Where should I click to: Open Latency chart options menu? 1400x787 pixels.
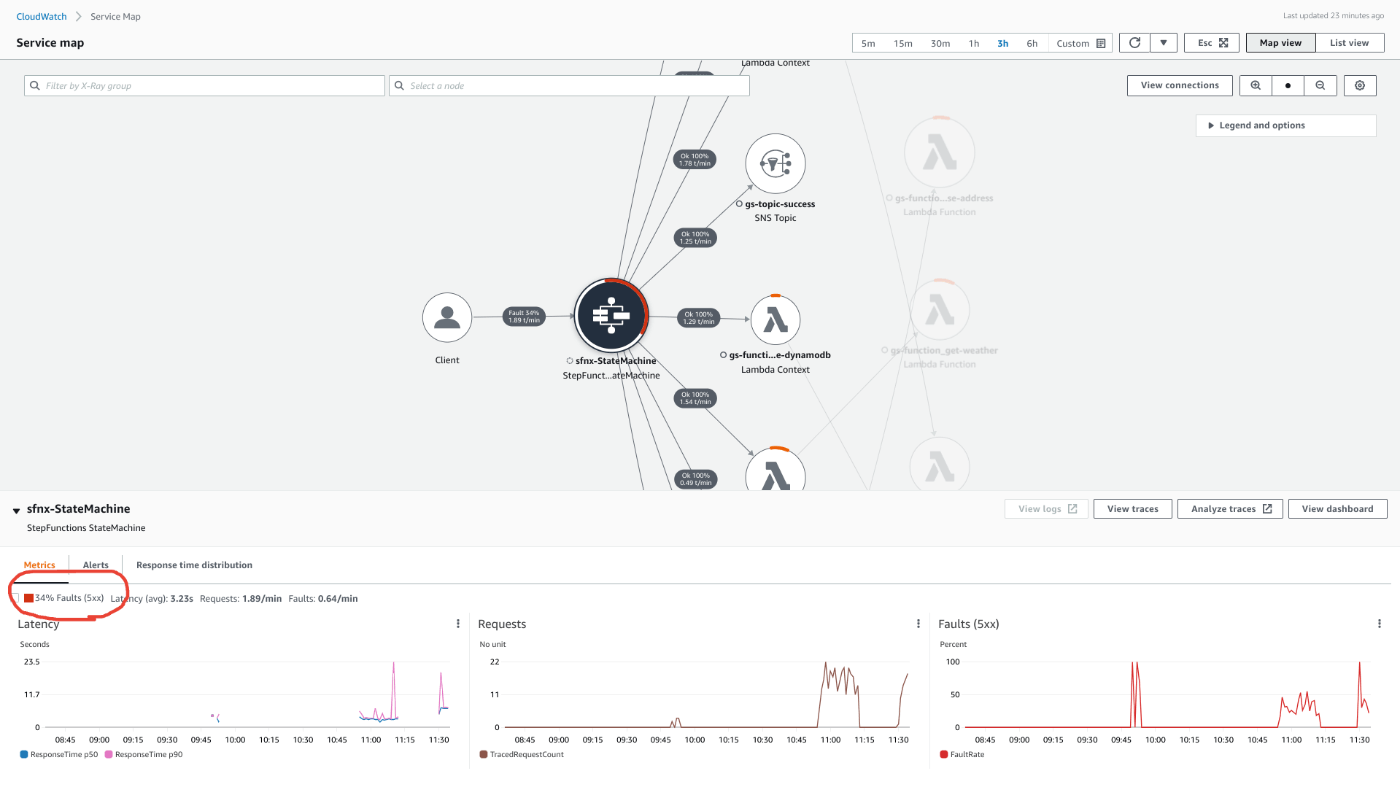click(458, 623)
